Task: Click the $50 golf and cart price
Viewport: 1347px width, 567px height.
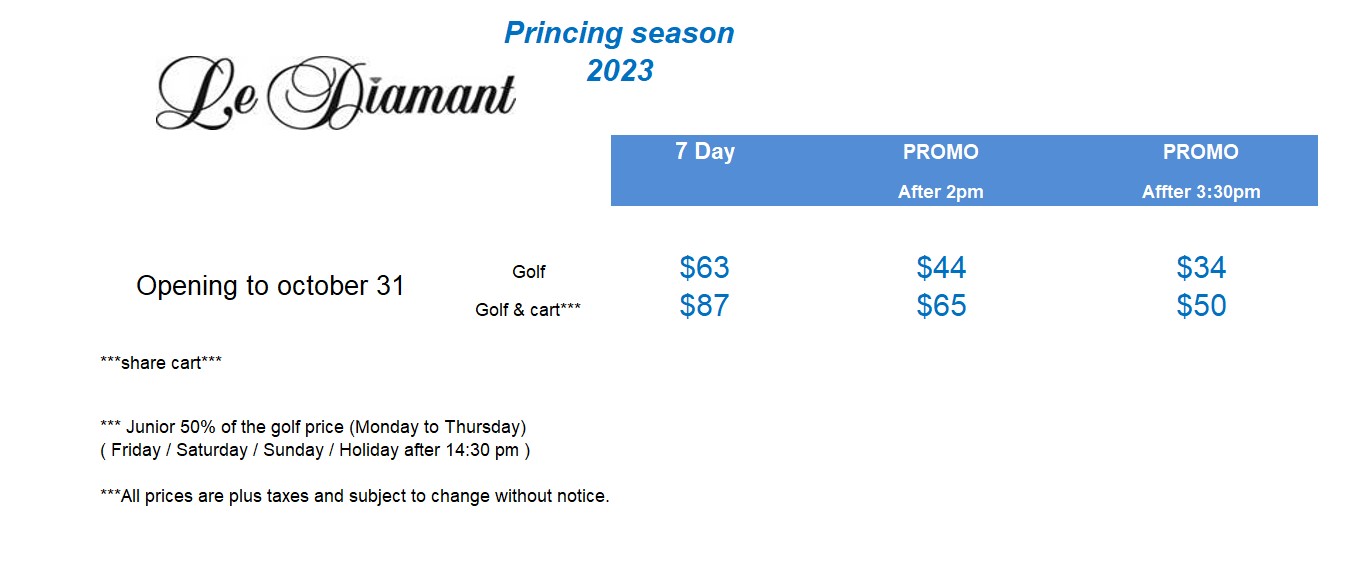Action: (1202, 306)
